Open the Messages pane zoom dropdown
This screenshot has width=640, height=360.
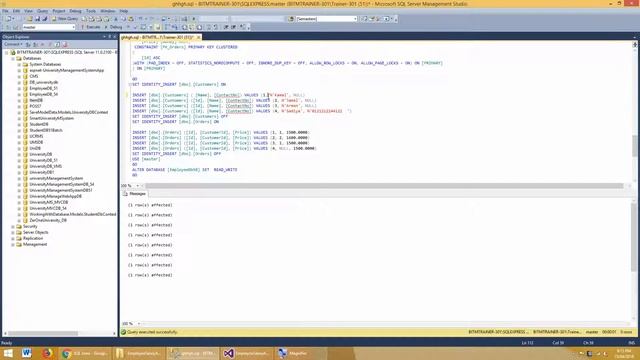pos(139,324)
